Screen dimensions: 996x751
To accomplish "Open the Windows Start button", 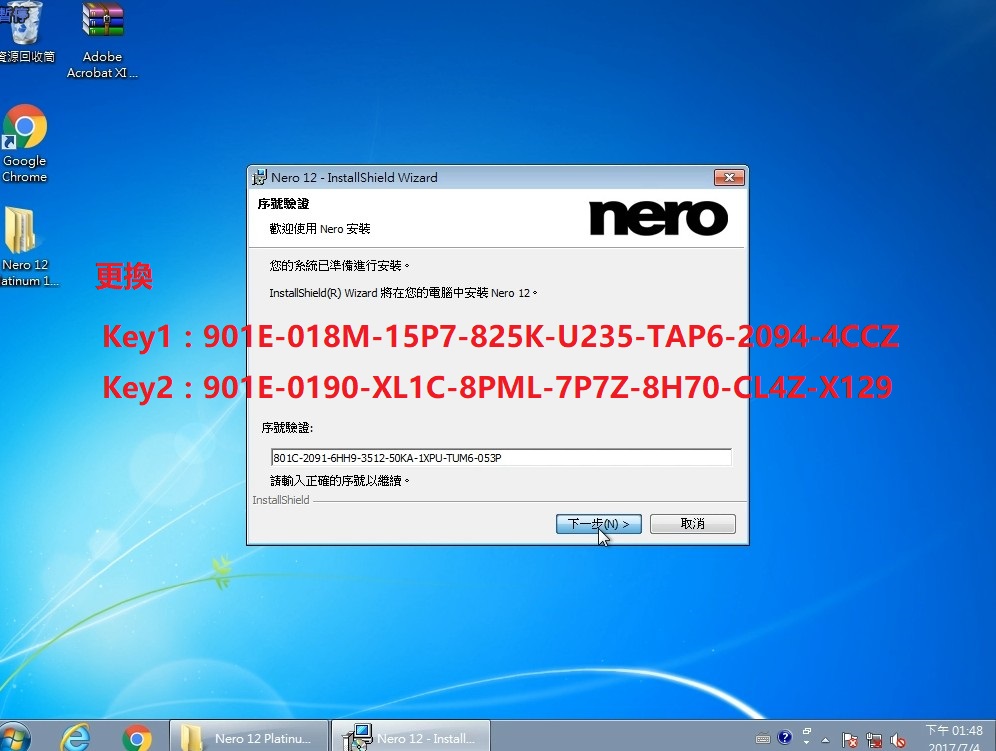I will pos(15,737).
